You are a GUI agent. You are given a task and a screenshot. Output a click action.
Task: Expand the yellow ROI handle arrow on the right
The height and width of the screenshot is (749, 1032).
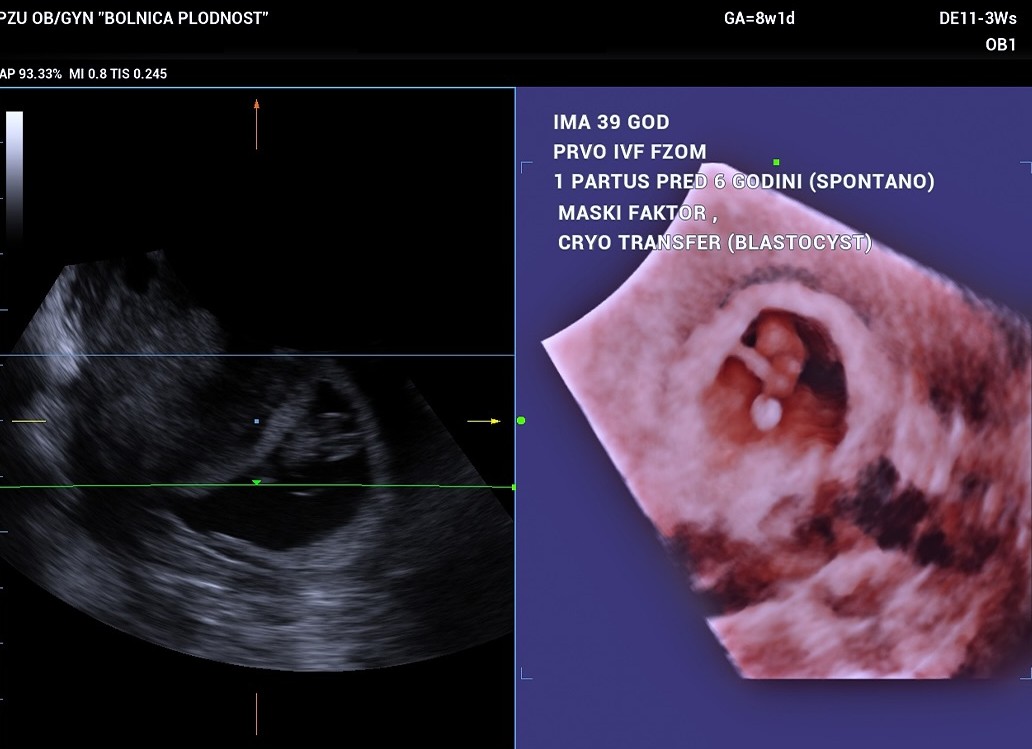[x=487, y=420]
